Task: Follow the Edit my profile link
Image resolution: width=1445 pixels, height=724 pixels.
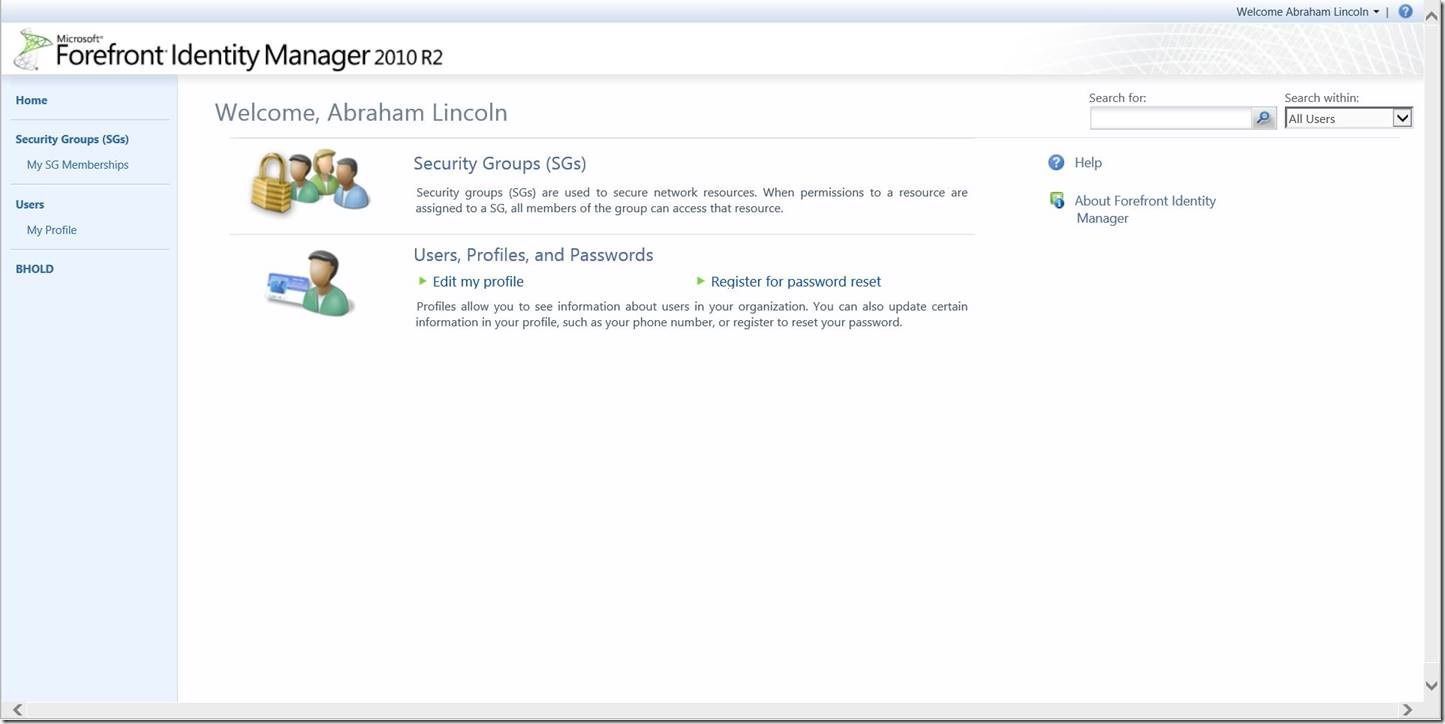Action: (x=478, y=282)
